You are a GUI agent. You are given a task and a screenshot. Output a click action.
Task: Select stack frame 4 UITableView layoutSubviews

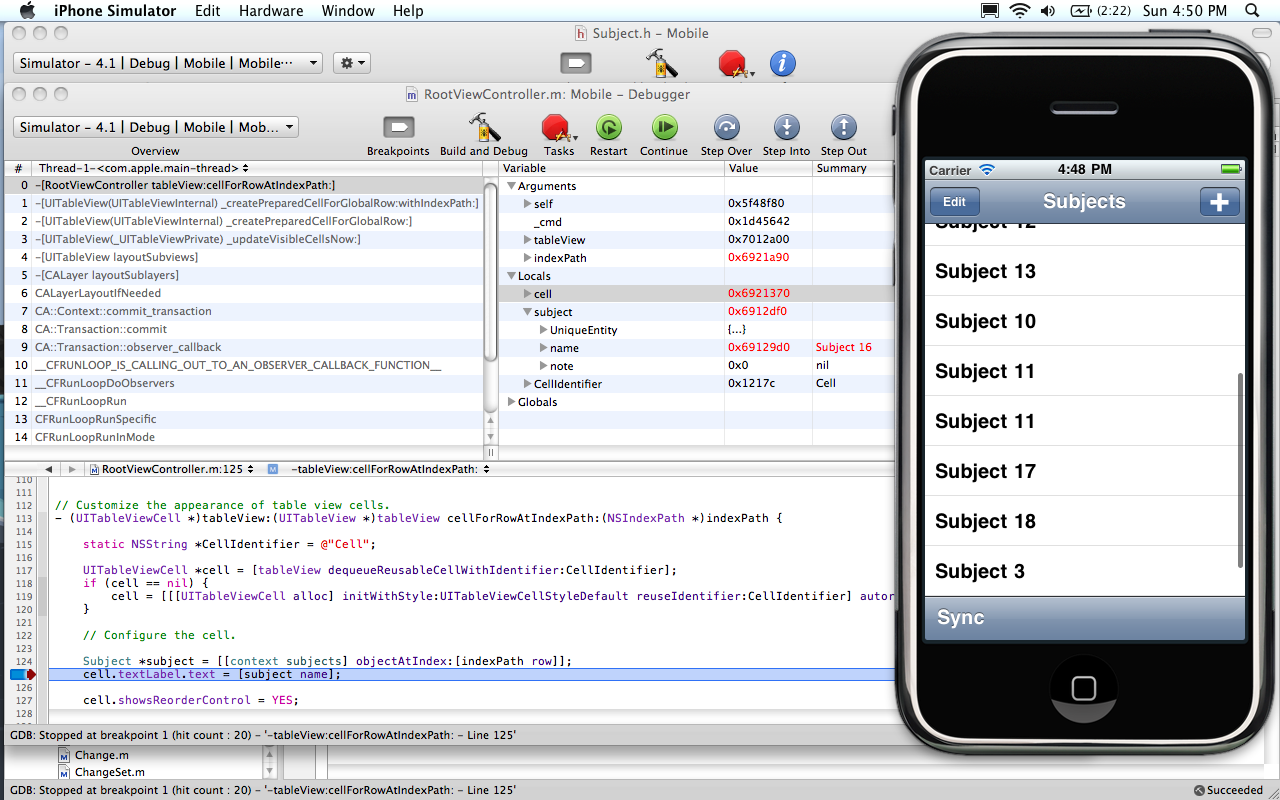click(x=243, y=257)
